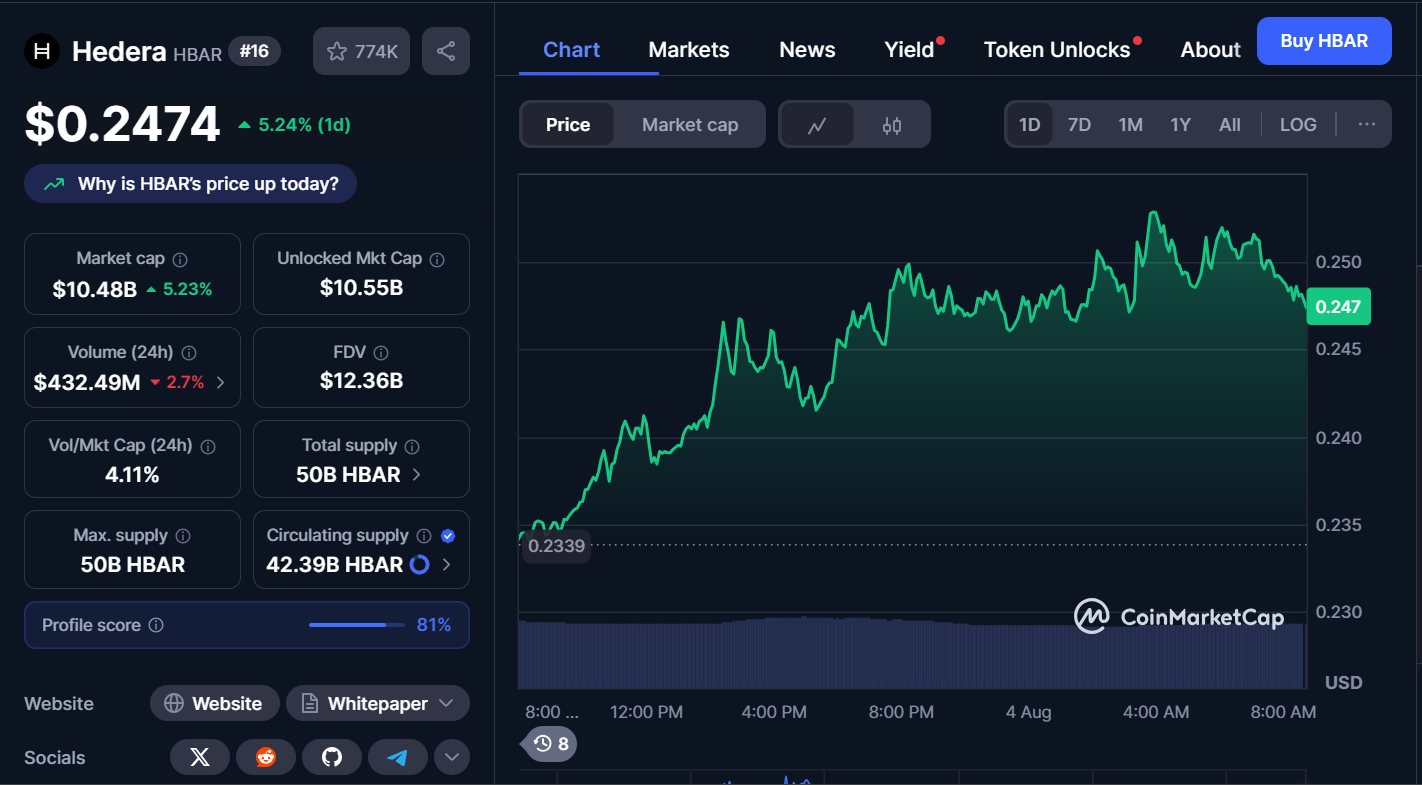Show Circulating supply info icon

pos(424,536)
